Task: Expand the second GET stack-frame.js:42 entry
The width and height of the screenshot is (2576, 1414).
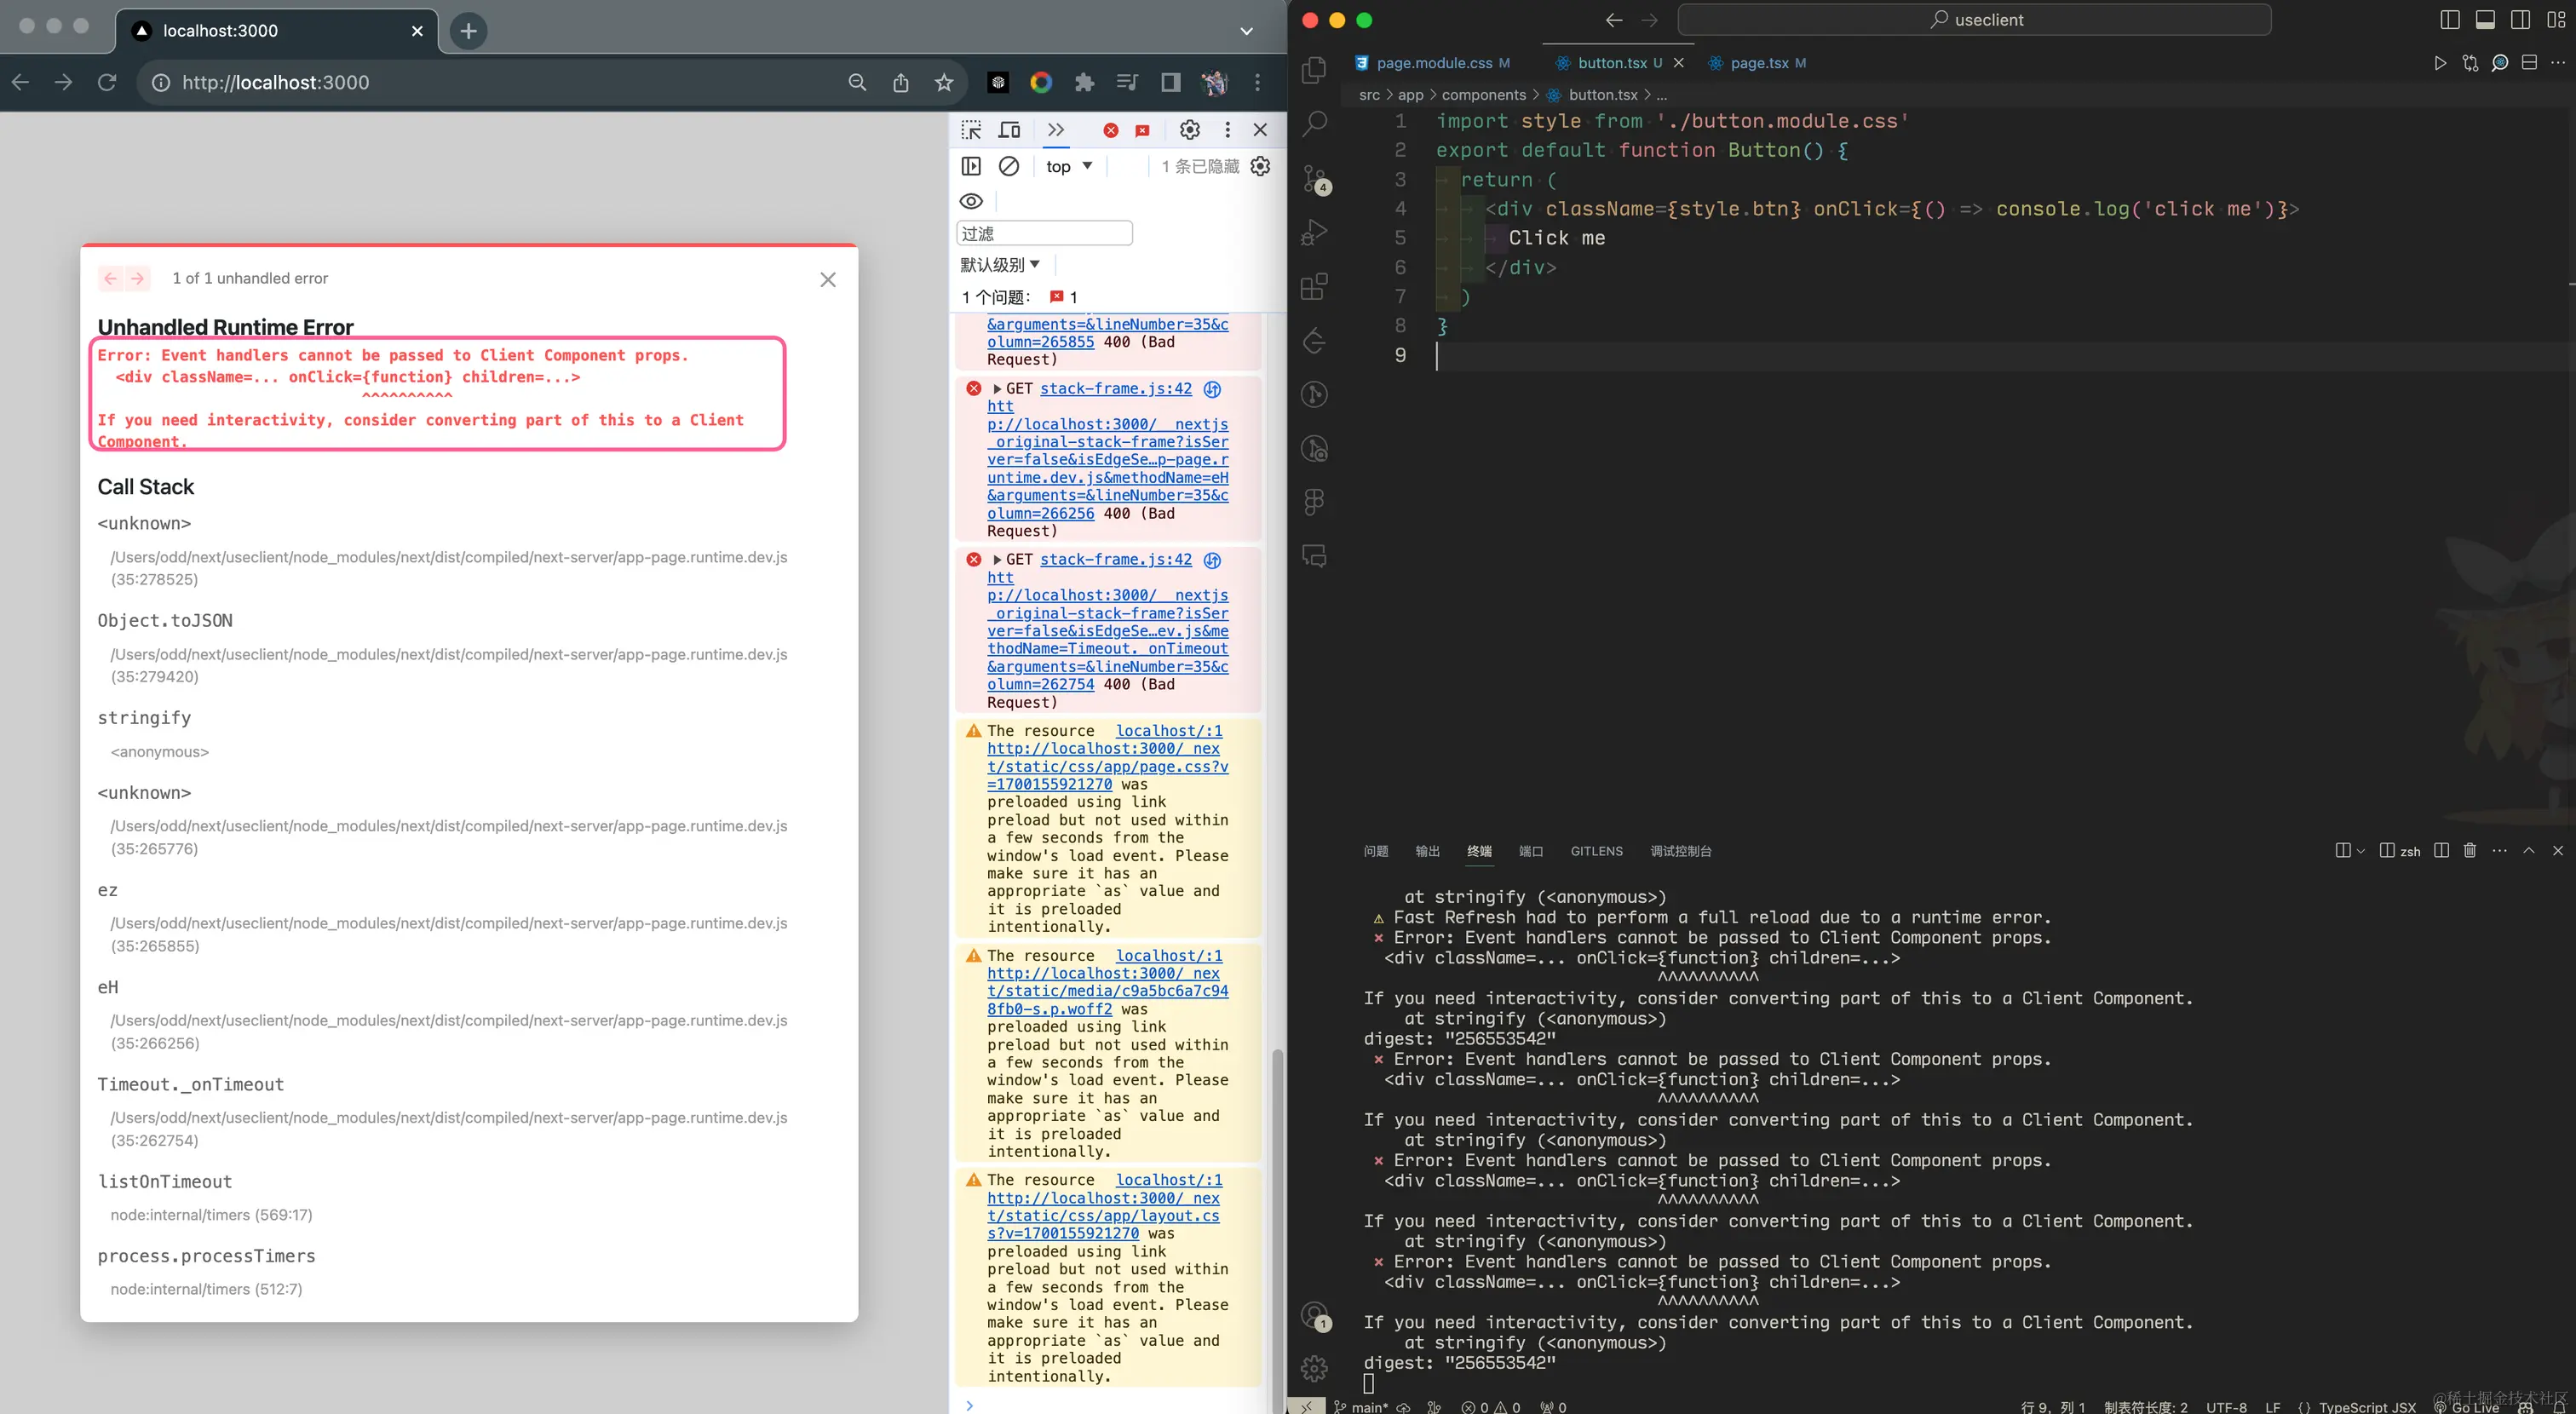Action: tap(997, 560)
